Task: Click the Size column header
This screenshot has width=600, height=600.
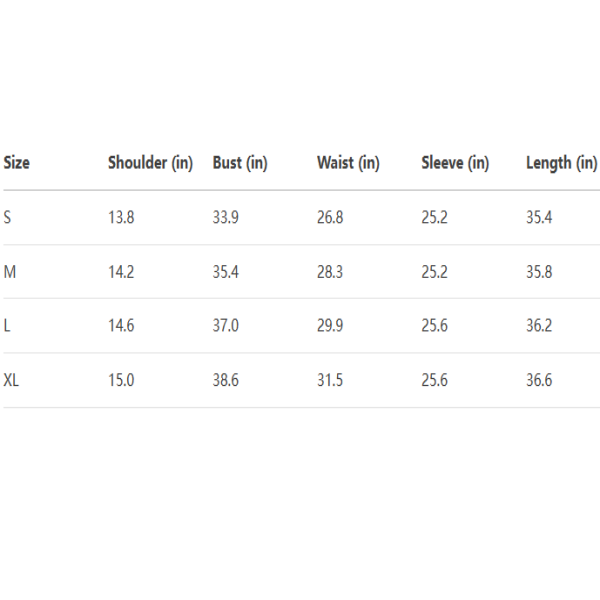Action: click(x=17, y=163)
